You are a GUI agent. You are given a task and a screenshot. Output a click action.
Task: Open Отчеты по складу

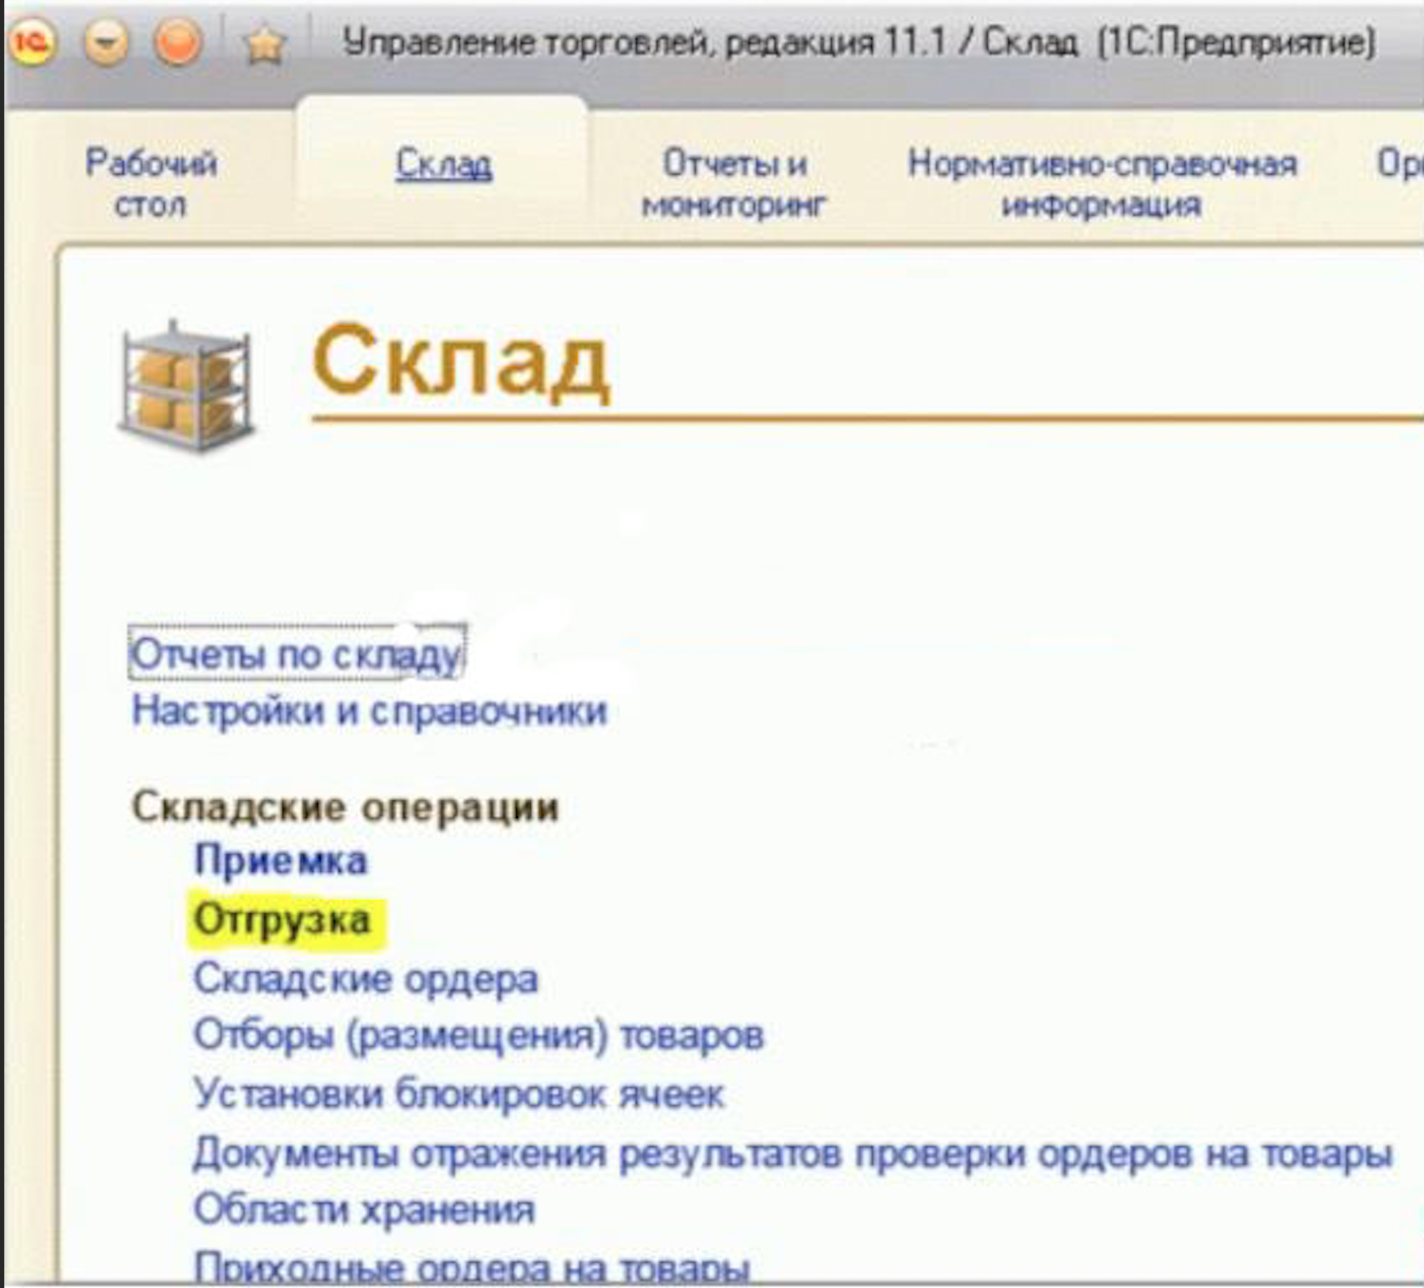click(x=295, y=657)
